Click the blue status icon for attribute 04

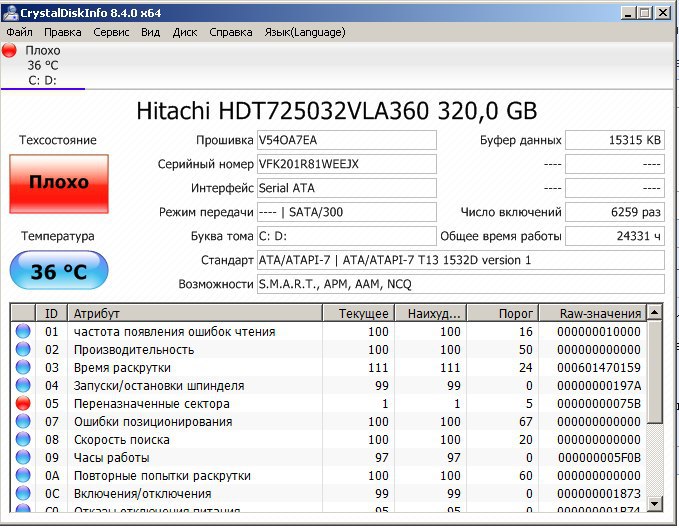click(x=23, y=385)
